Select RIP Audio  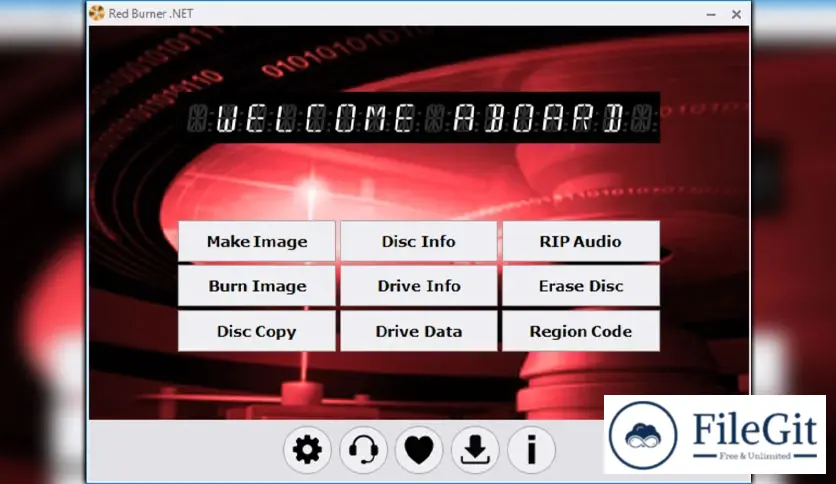coord(581,241)
